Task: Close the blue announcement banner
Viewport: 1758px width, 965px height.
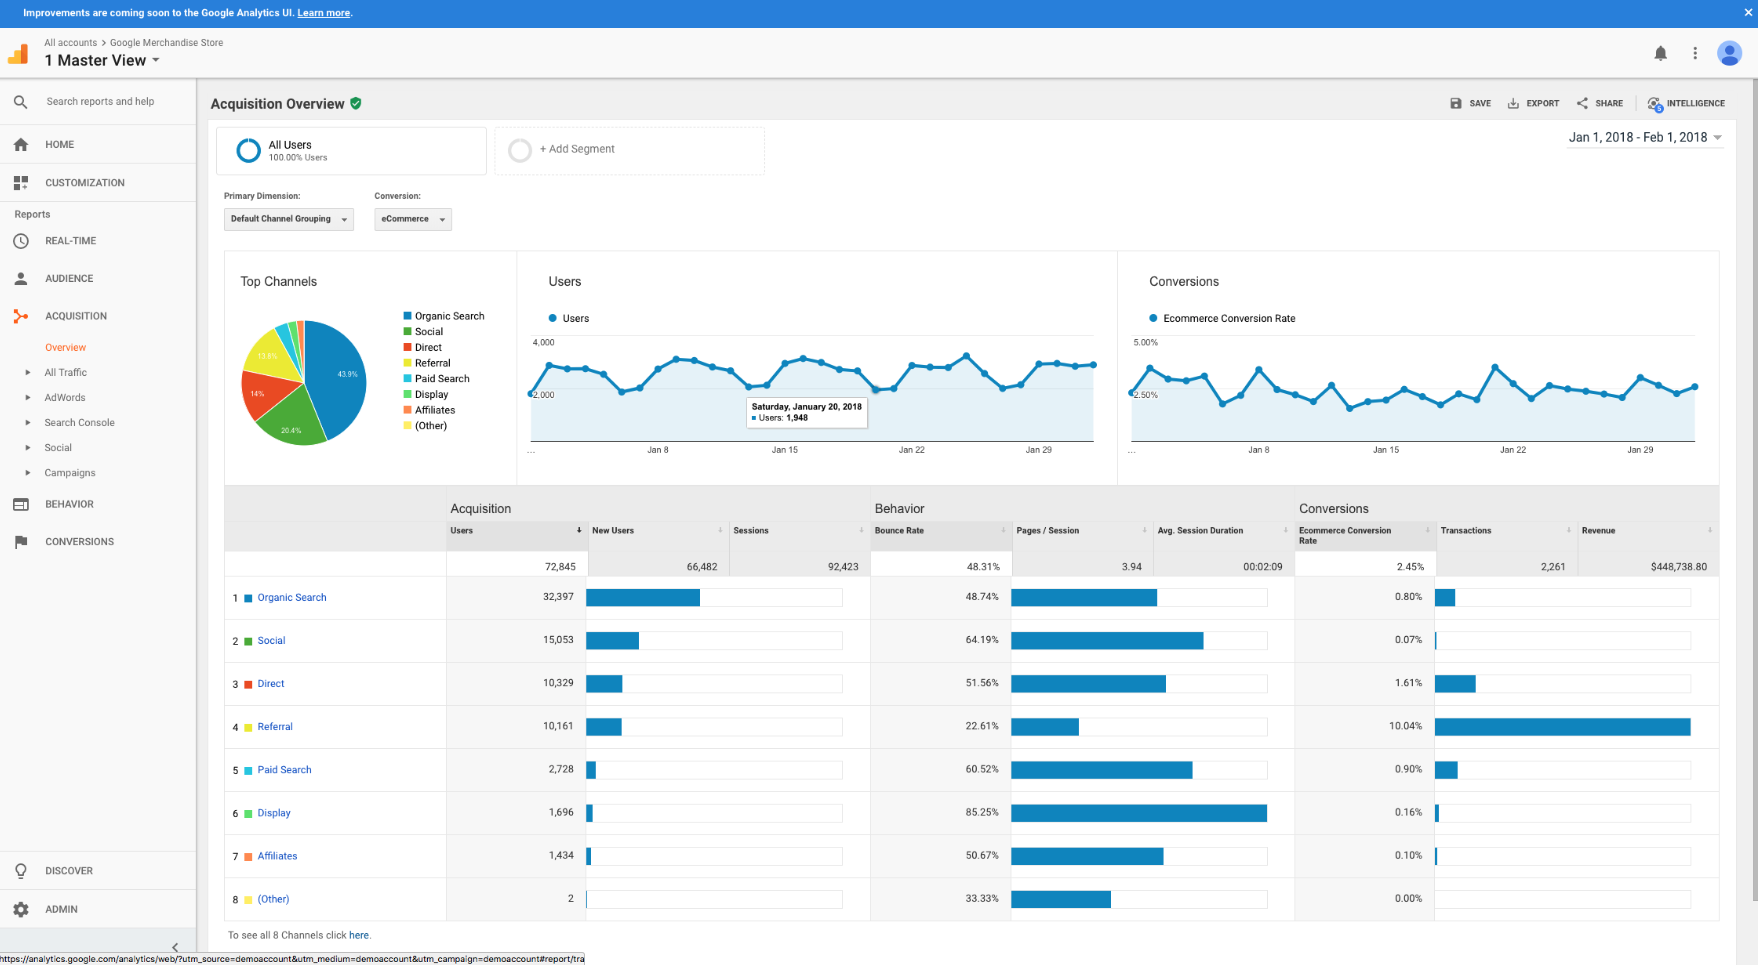Action: point(1748,13)
